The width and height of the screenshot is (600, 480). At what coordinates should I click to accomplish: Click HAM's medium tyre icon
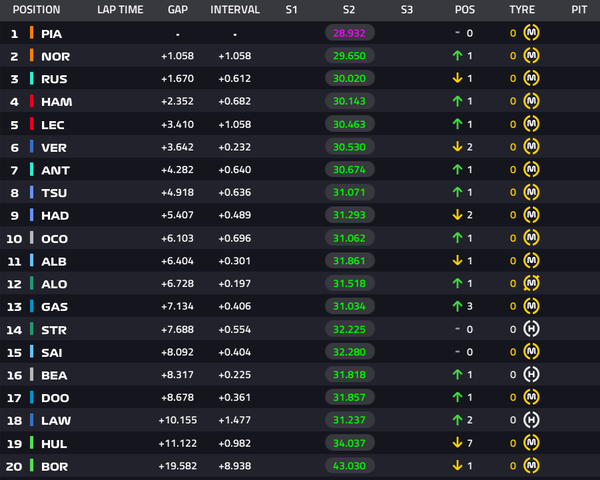coord(531,101)
